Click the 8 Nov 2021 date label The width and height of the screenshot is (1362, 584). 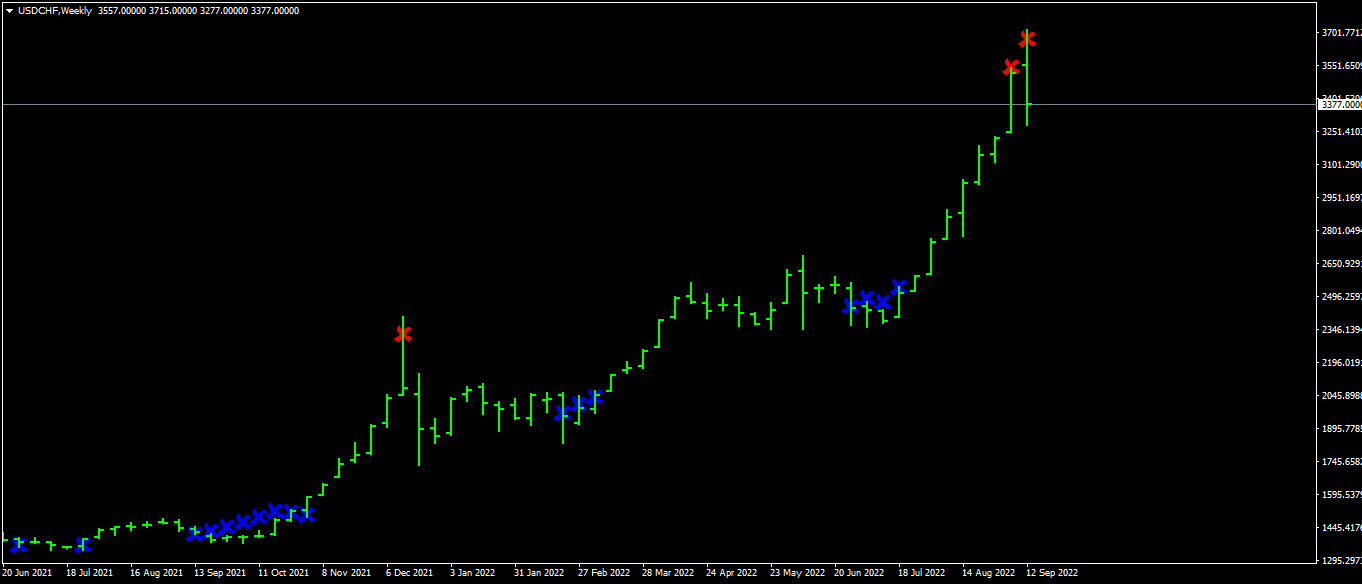coord(347,573)
